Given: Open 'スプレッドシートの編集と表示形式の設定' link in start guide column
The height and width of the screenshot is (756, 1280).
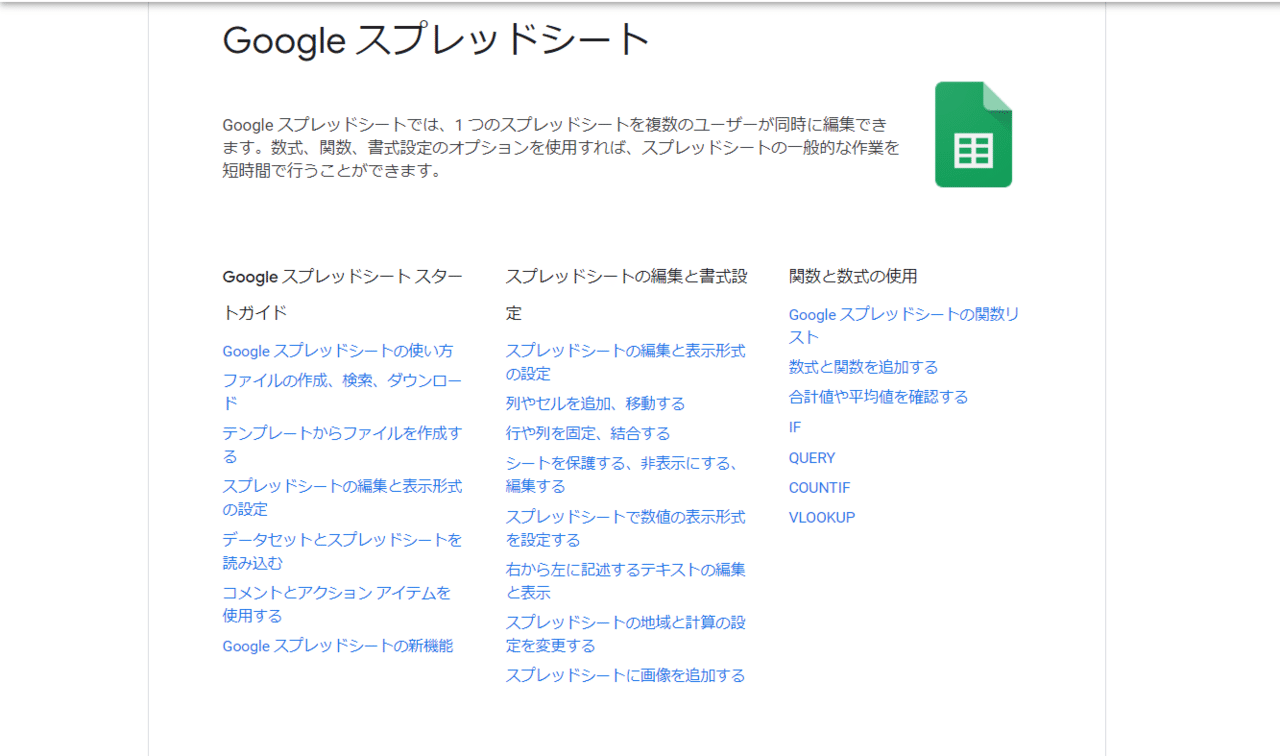Looking at the screenshot, I should pos(342,498).
